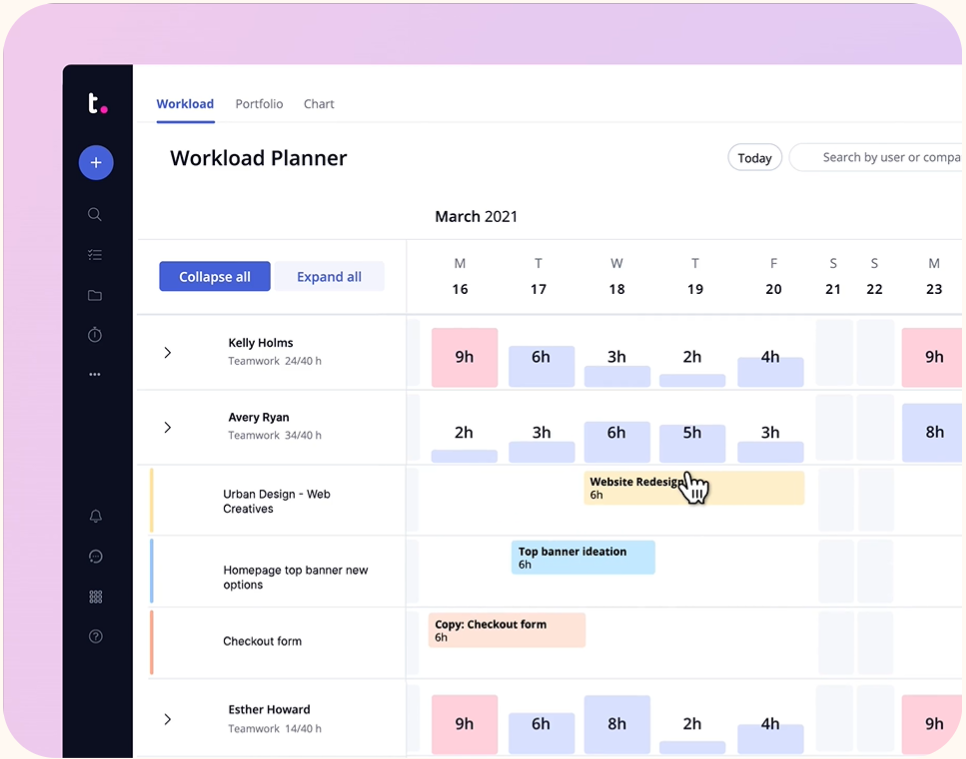Open the apps grid icon near the bottom sidebar
Viewport: 966px width, 759px height.
(x=95, y=596)
